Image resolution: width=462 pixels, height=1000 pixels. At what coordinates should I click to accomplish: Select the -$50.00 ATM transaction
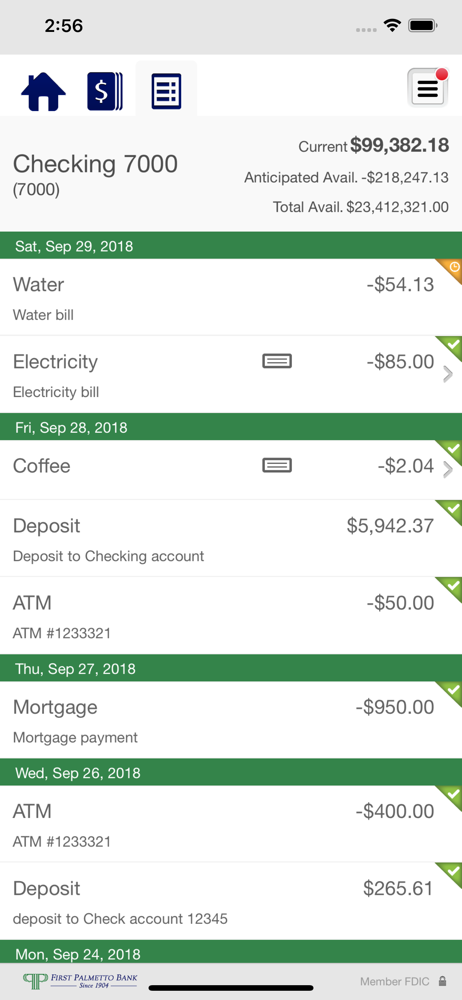(231, 615)
